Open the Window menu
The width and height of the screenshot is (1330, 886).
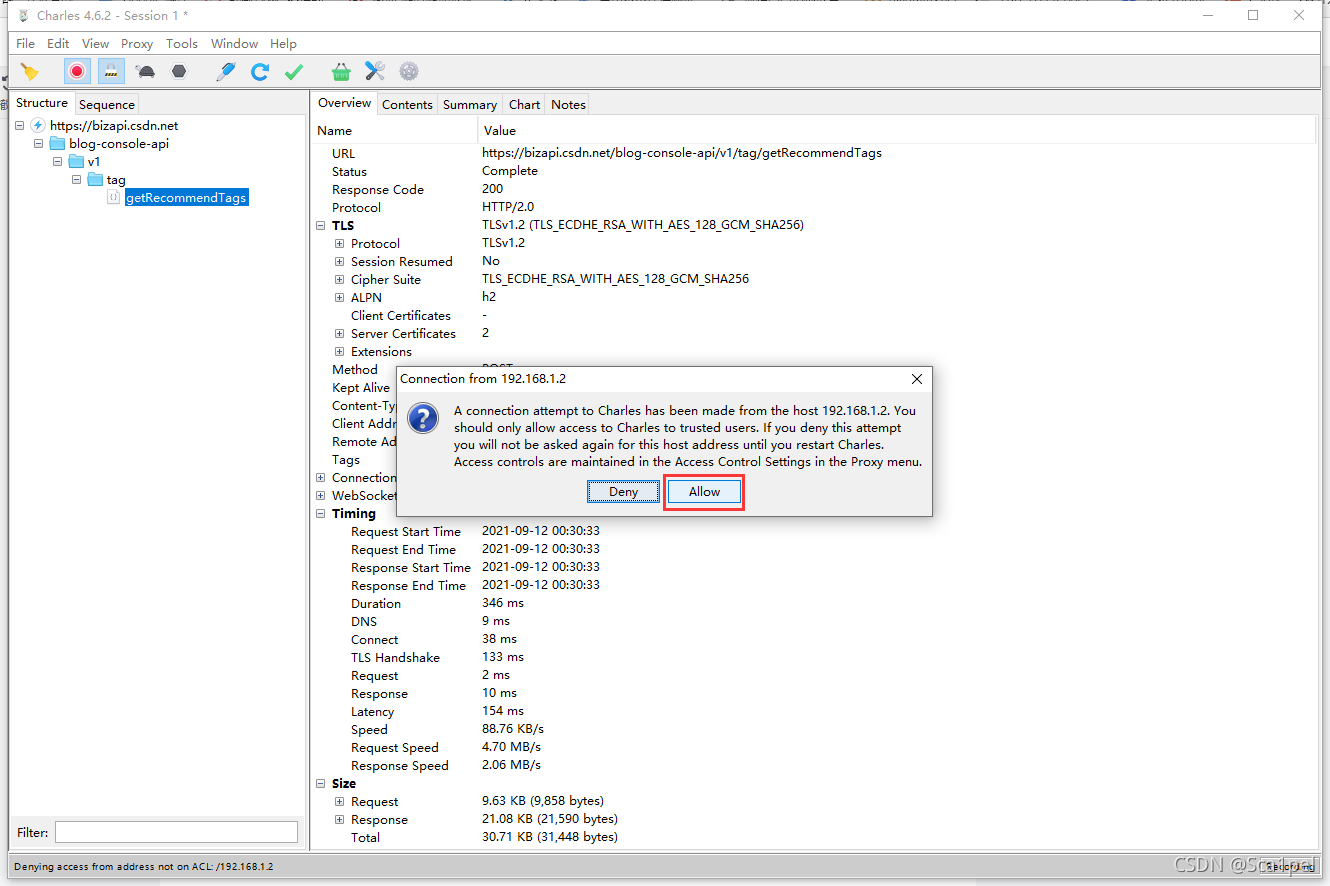pyautogui.click(x=234, y=43)
